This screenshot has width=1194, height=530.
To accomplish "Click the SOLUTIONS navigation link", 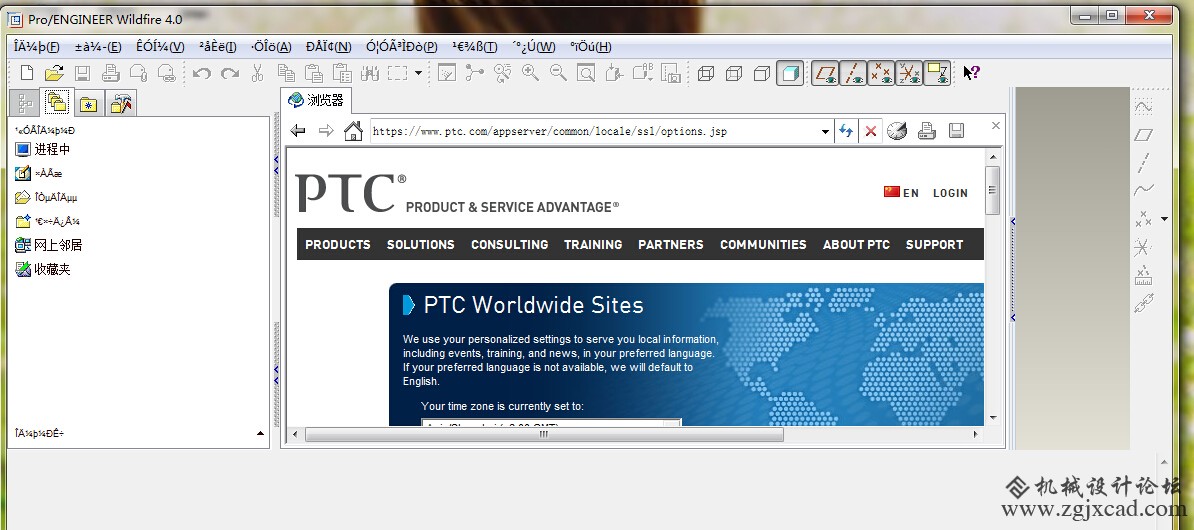I will tap(420, 244).
